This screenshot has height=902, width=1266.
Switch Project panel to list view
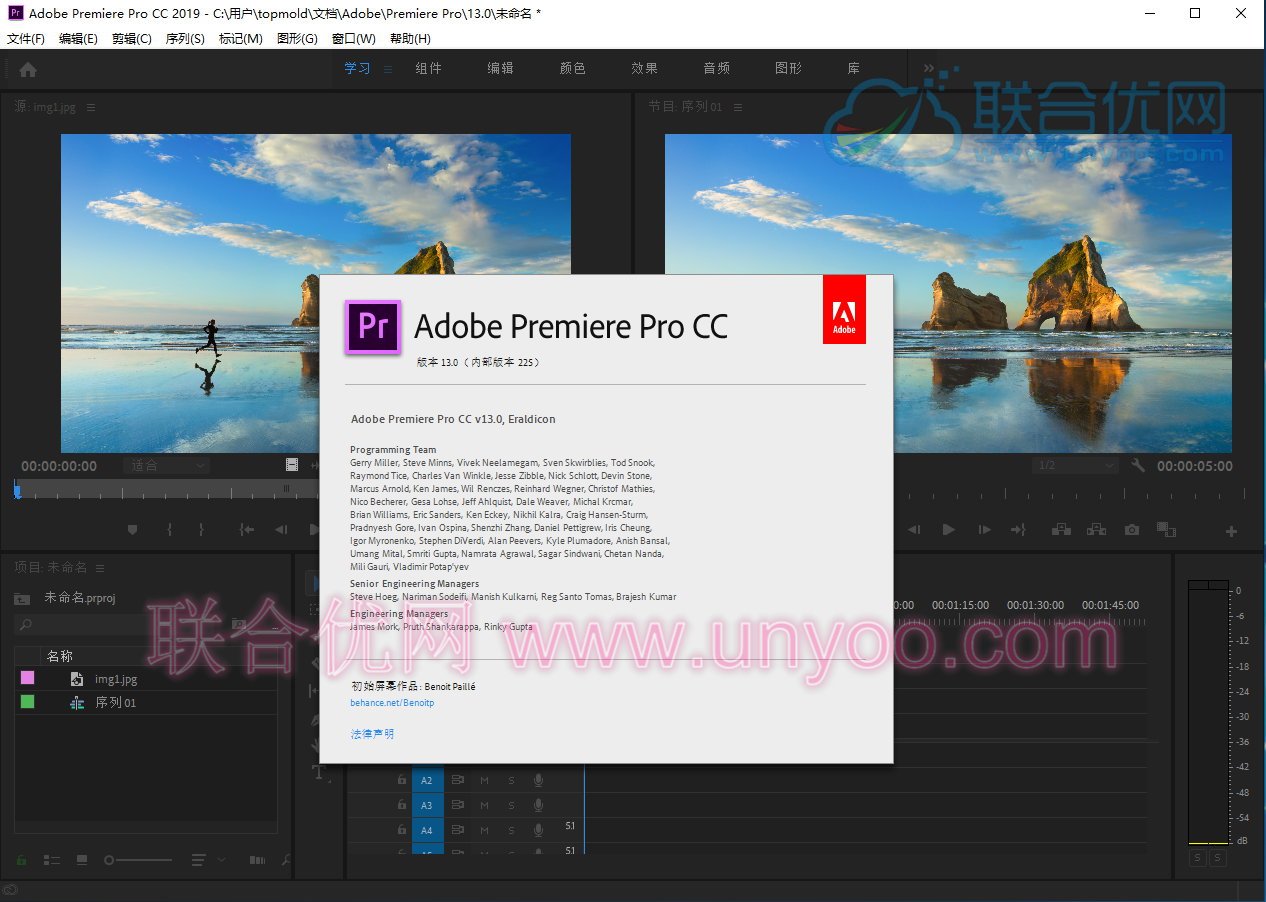pos(52,860)
